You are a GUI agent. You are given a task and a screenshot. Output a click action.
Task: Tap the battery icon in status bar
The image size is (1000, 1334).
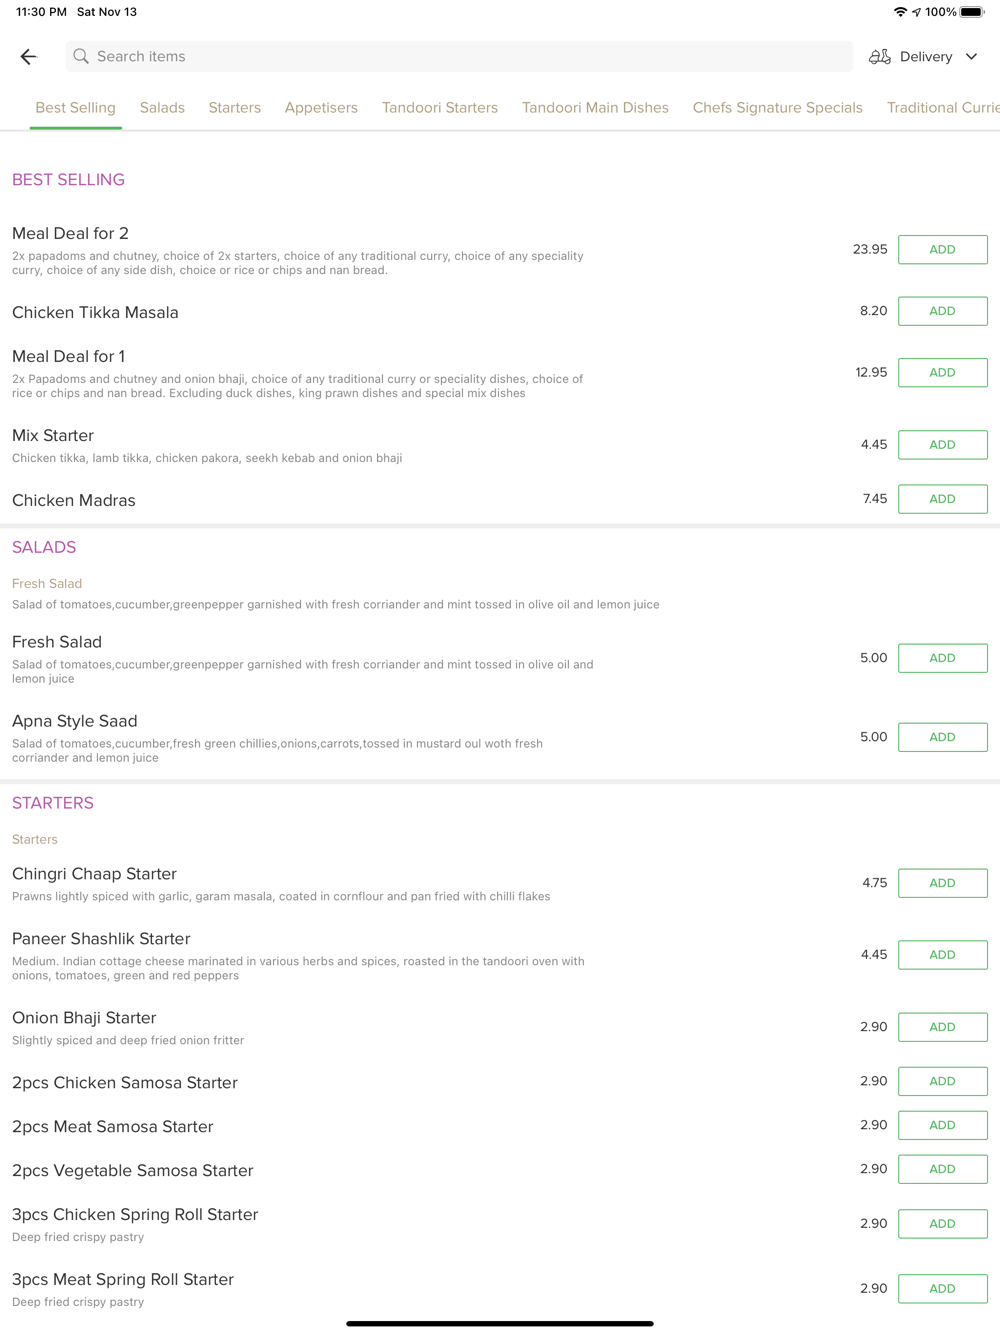click(x=972, y=12)
